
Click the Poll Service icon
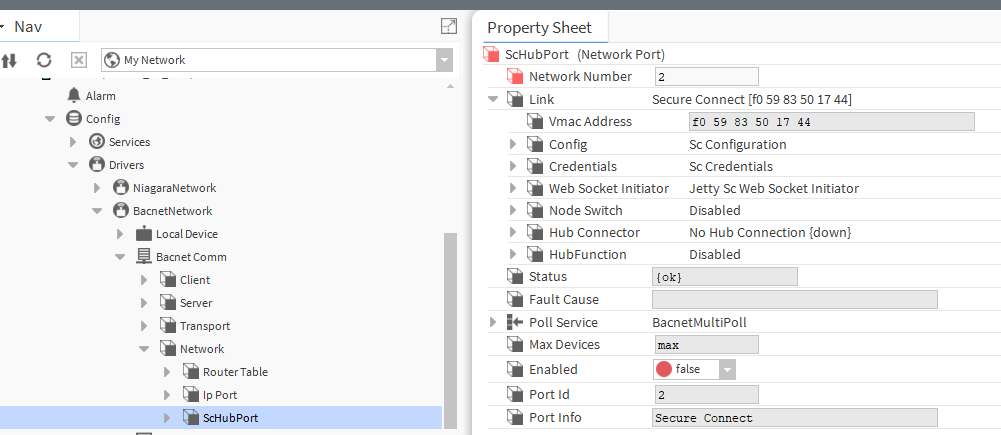coord(514,322)
